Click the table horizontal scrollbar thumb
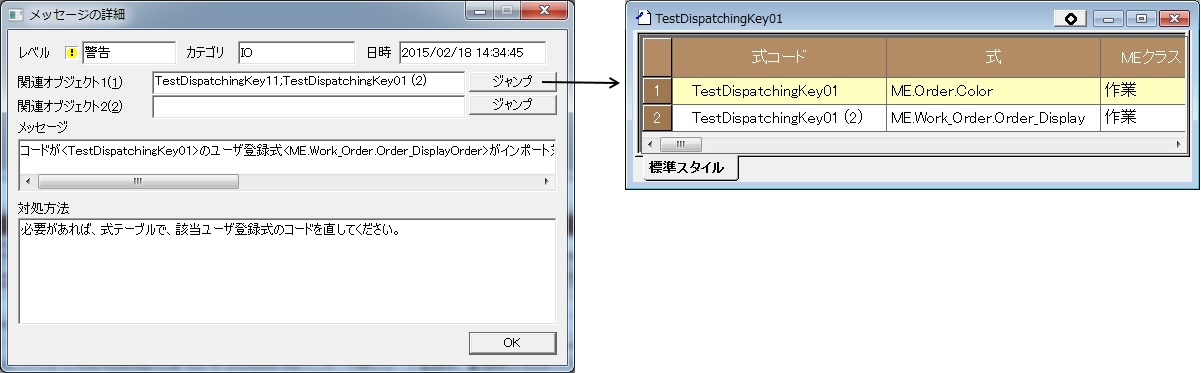Screen dimensions: 1201x373 [680, 144]
